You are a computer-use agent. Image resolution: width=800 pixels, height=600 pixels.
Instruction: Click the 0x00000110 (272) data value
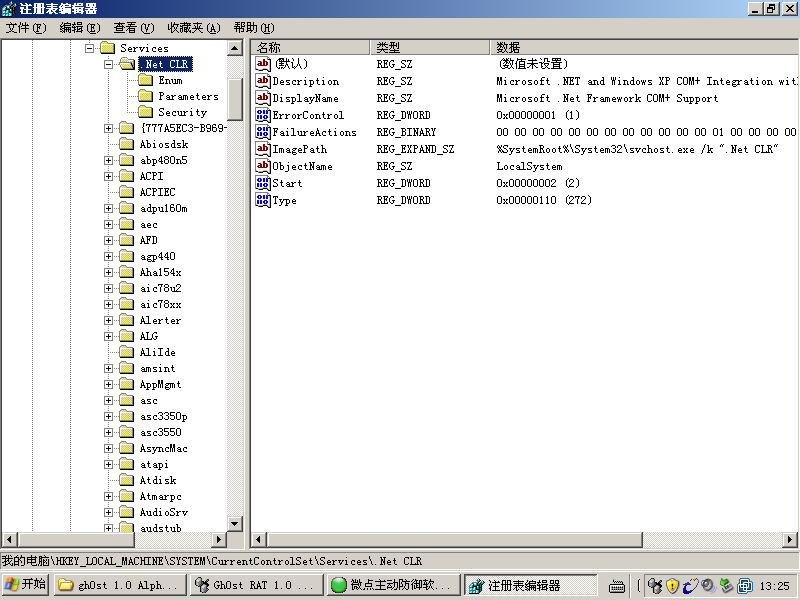point(544,200)
